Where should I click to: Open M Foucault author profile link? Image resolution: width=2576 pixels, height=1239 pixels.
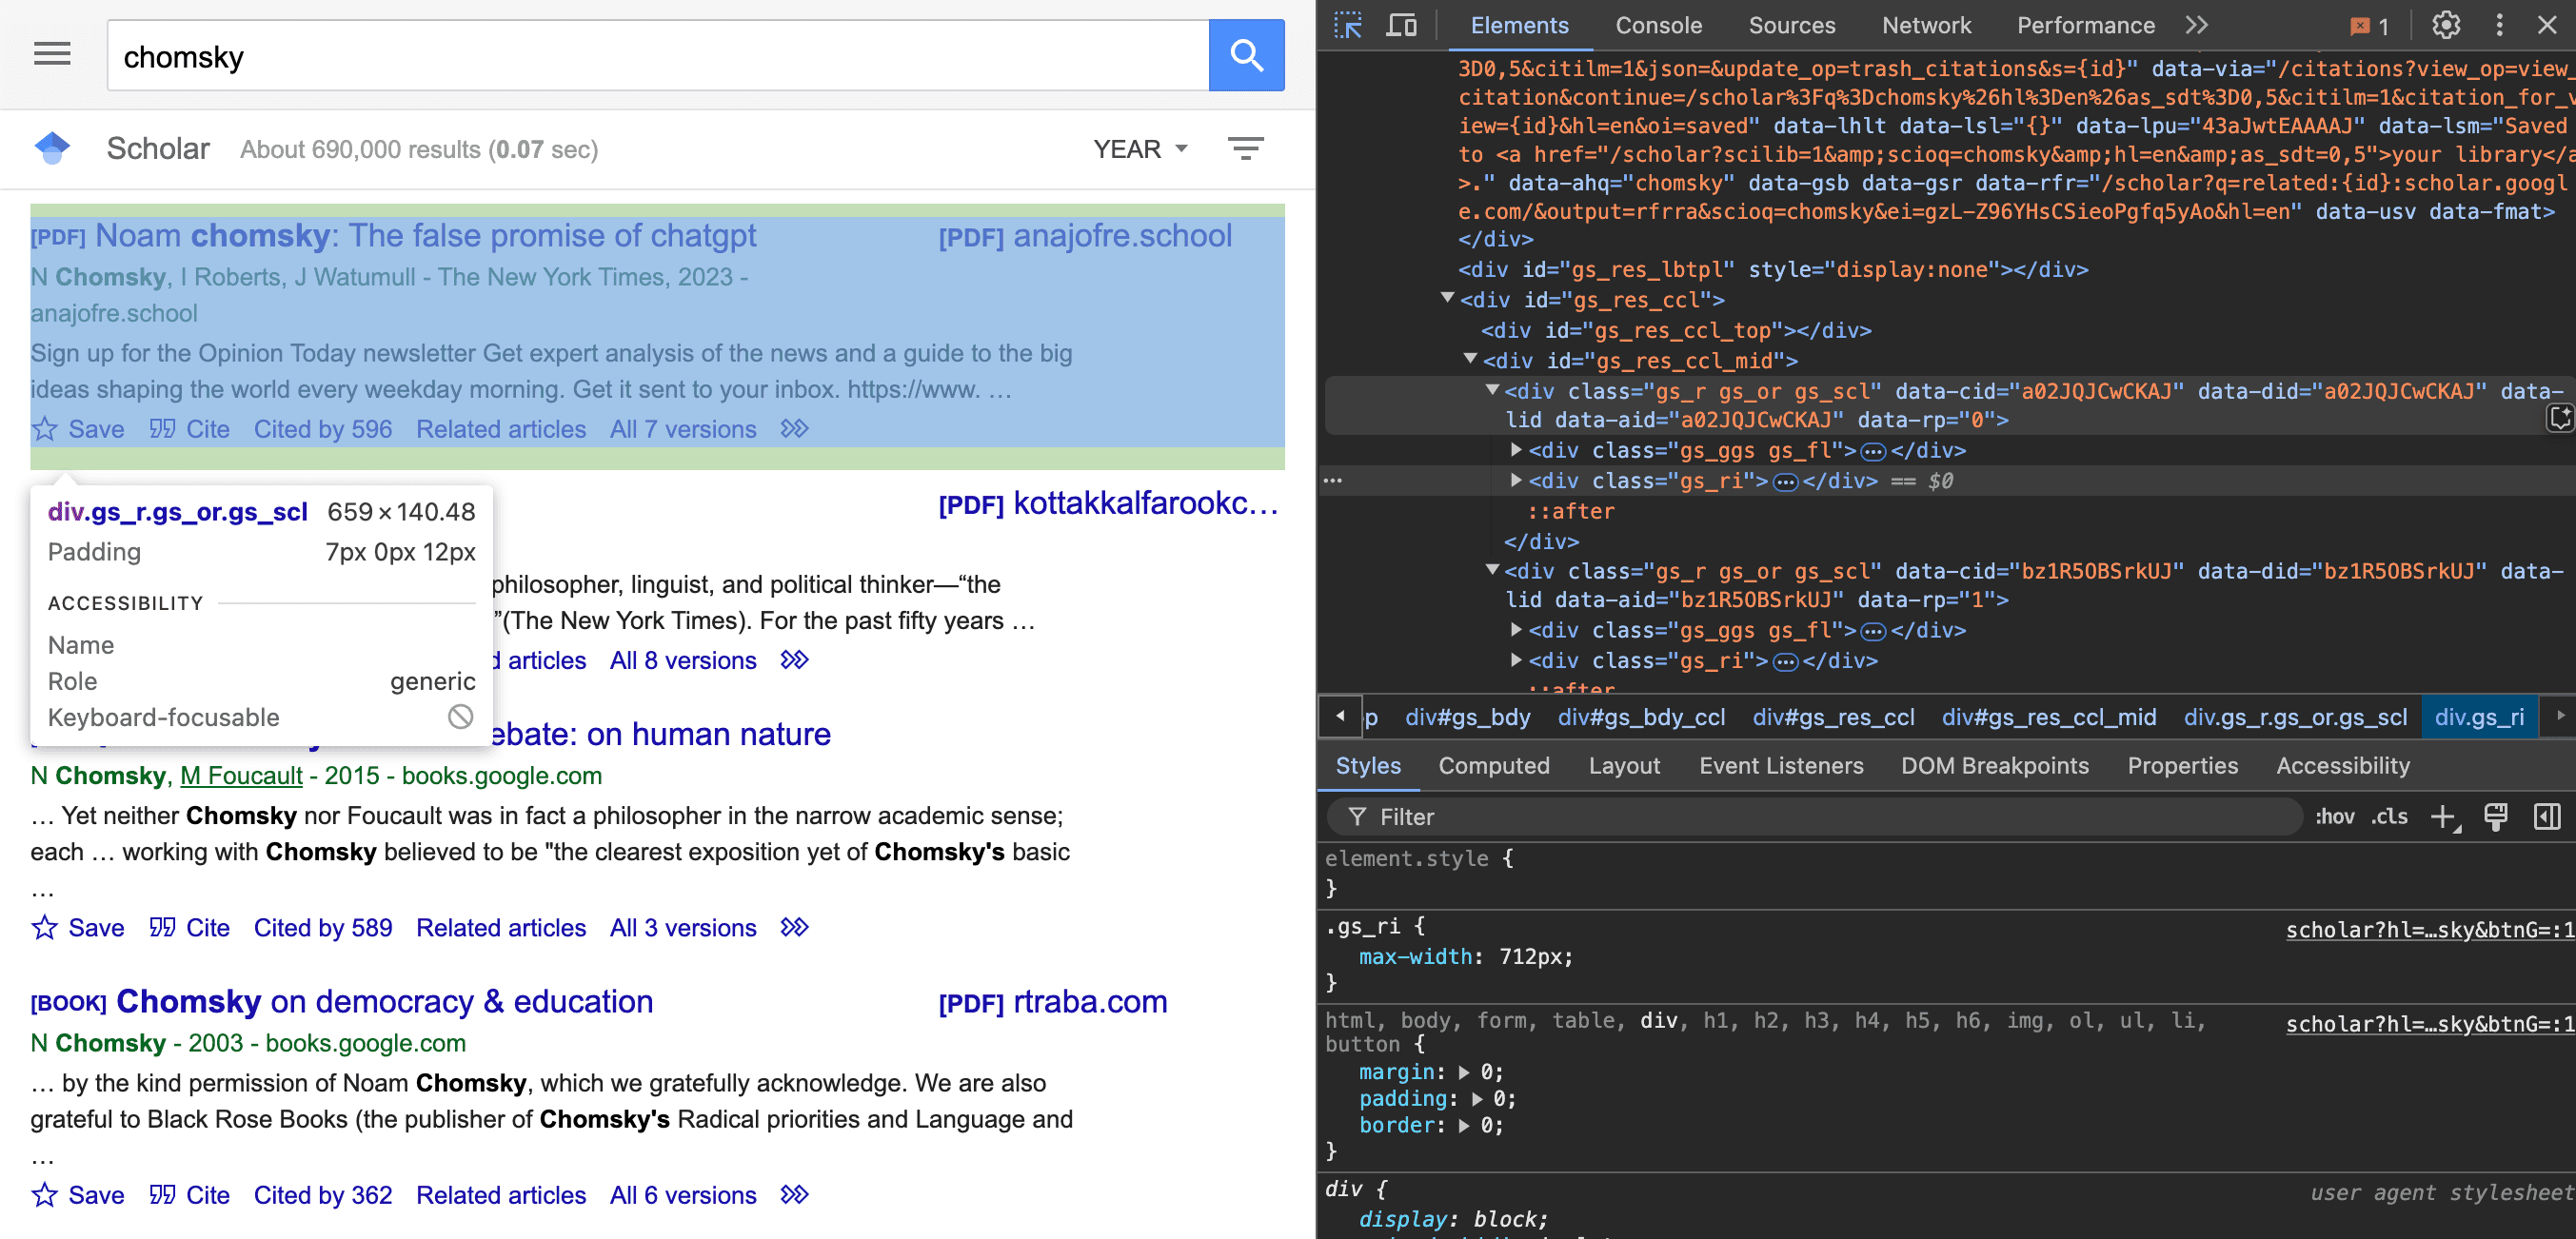(x=241, y=776)
